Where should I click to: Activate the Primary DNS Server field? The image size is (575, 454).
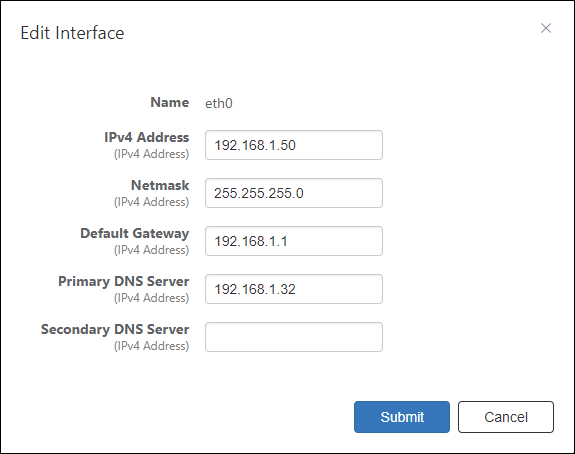[x=294, y=289]
